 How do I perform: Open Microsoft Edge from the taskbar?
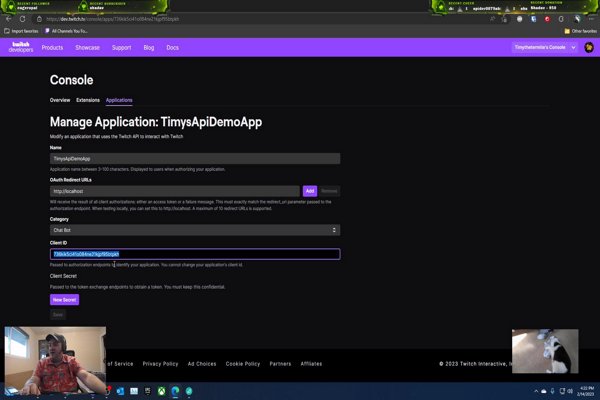[175, 391]
